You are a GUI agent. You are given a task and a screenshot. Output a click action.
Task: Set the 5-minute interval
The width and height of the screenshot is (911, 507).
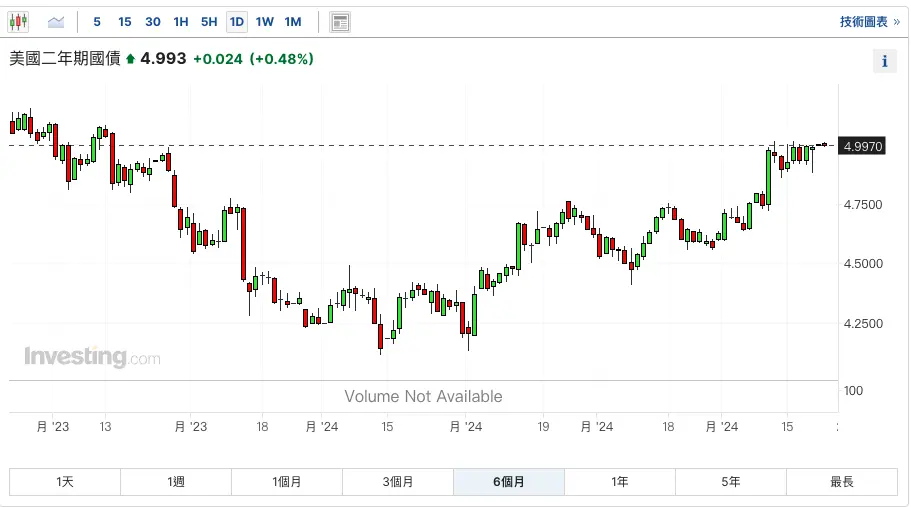click(x=96, y=22)
